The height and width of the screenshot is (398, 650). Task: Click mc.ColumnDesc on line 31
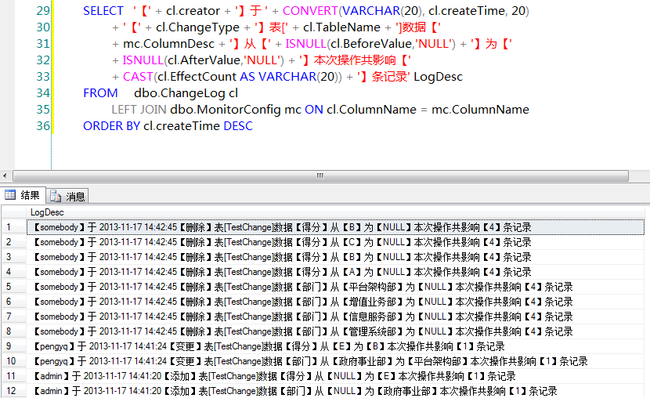[x=169, y=44]
